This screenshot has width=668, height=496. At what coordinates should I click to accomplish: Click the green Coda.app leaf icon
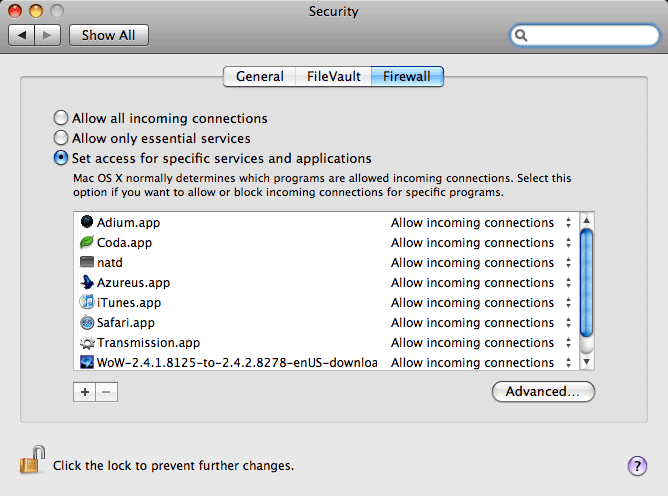pos(87,242)
